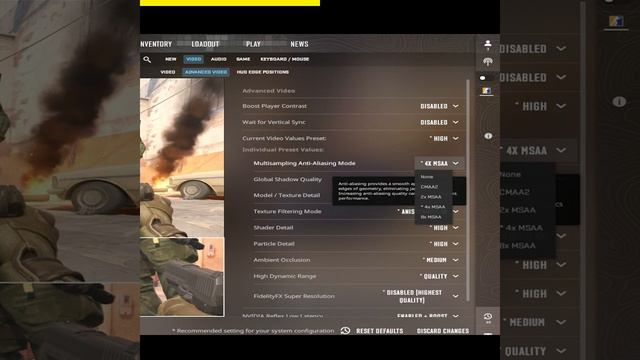Screen dimensions: 640x360
Task: Select the Advanced Video sub-tab
Action: pyautogui.click(x=206, y=72)
